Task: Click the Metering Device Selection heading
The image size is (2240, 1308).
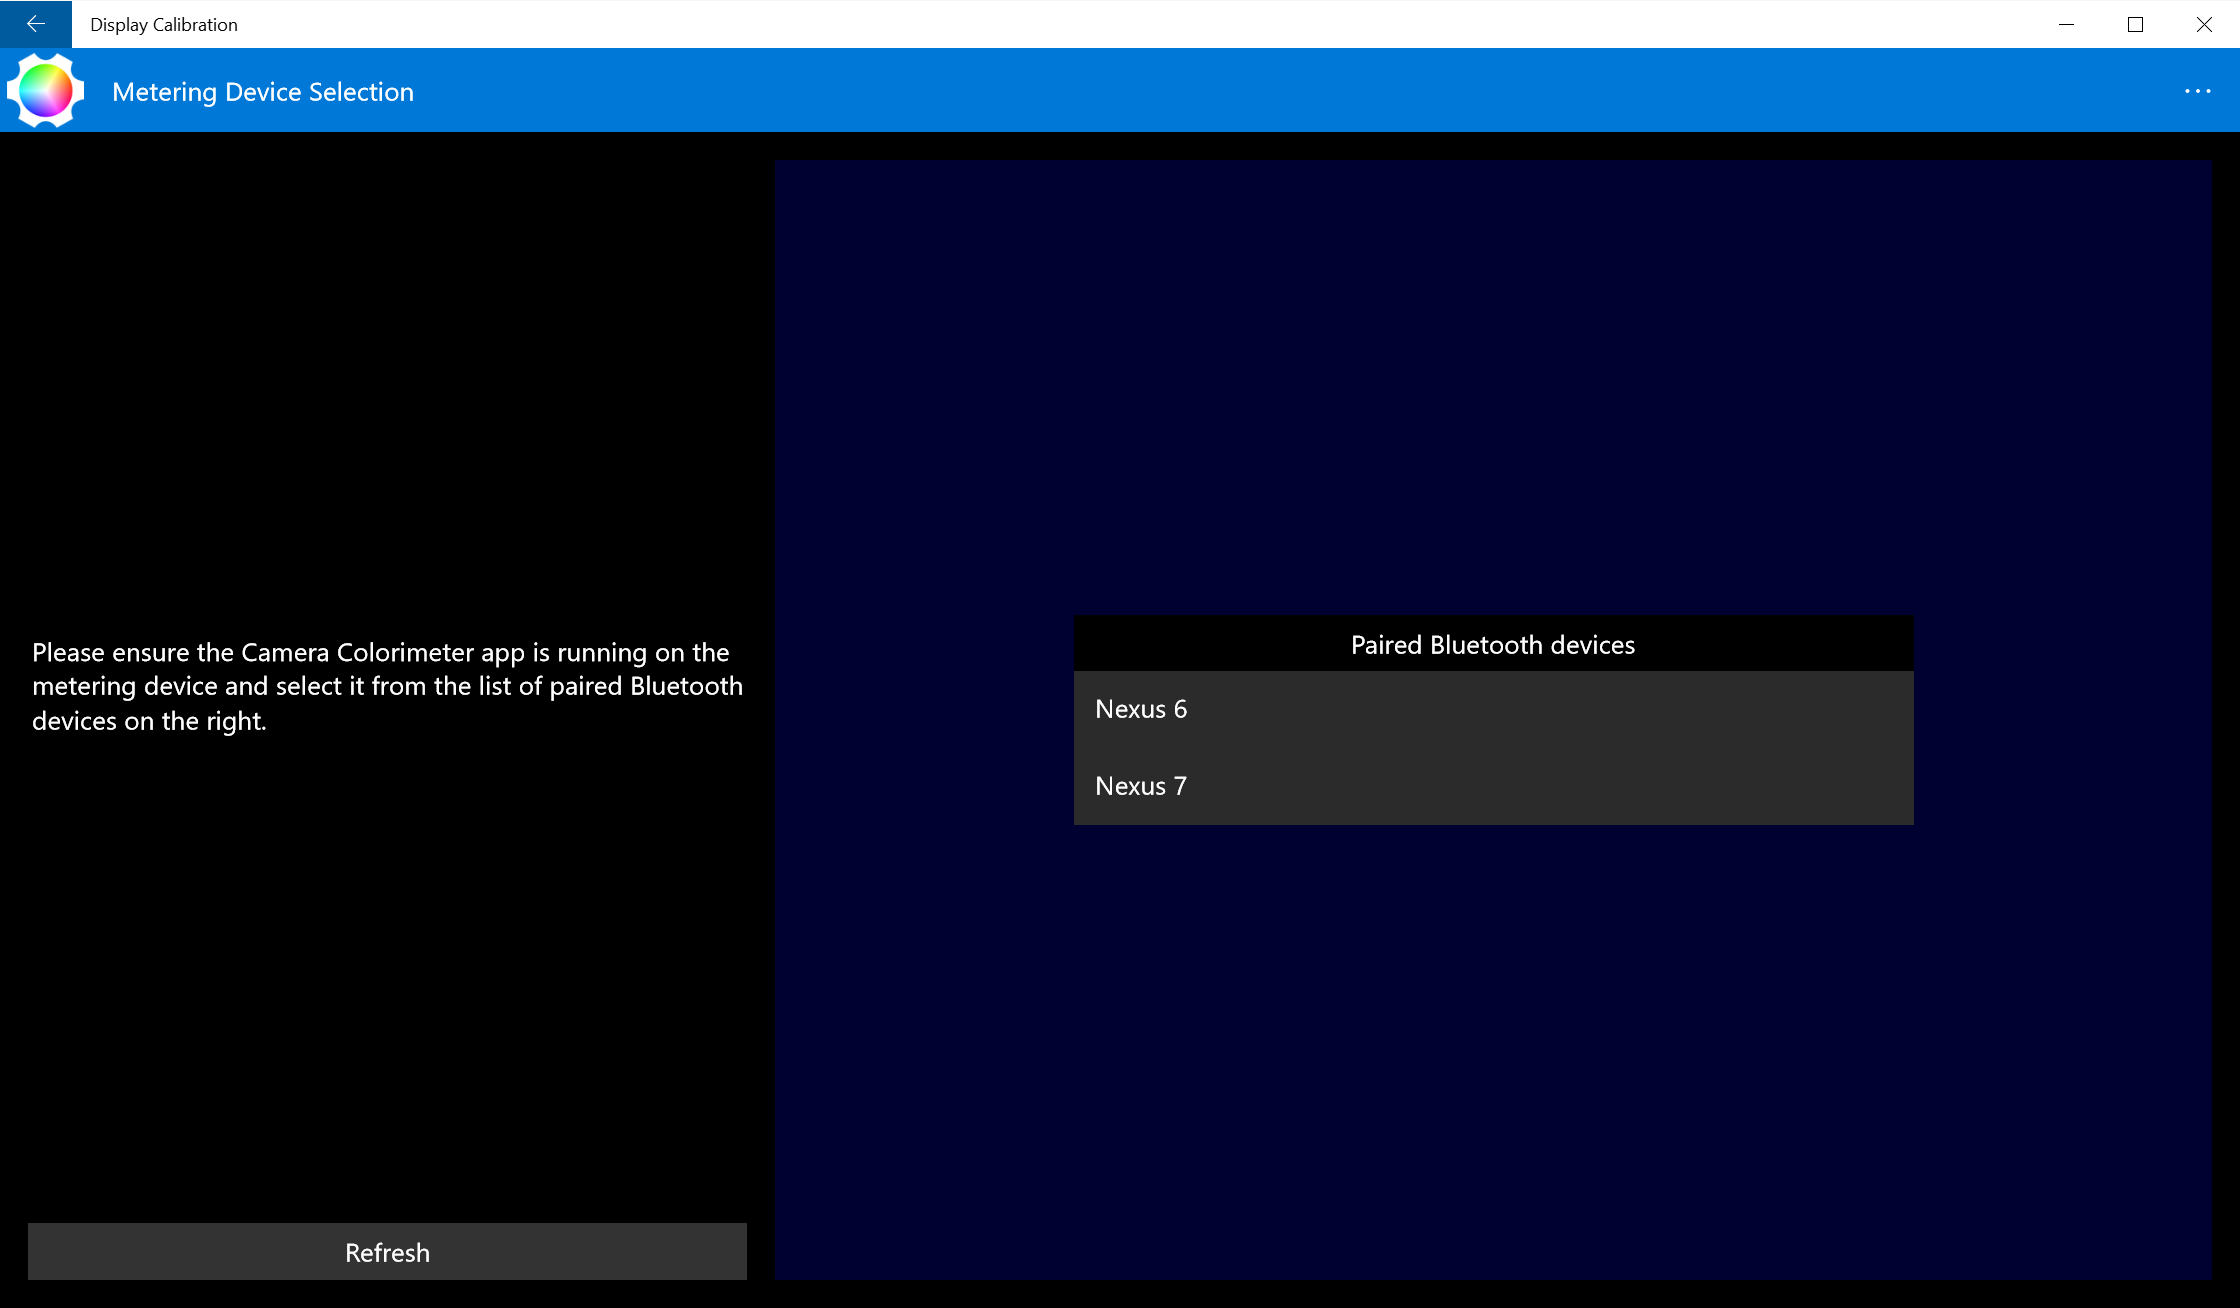Action: (263, 91)
